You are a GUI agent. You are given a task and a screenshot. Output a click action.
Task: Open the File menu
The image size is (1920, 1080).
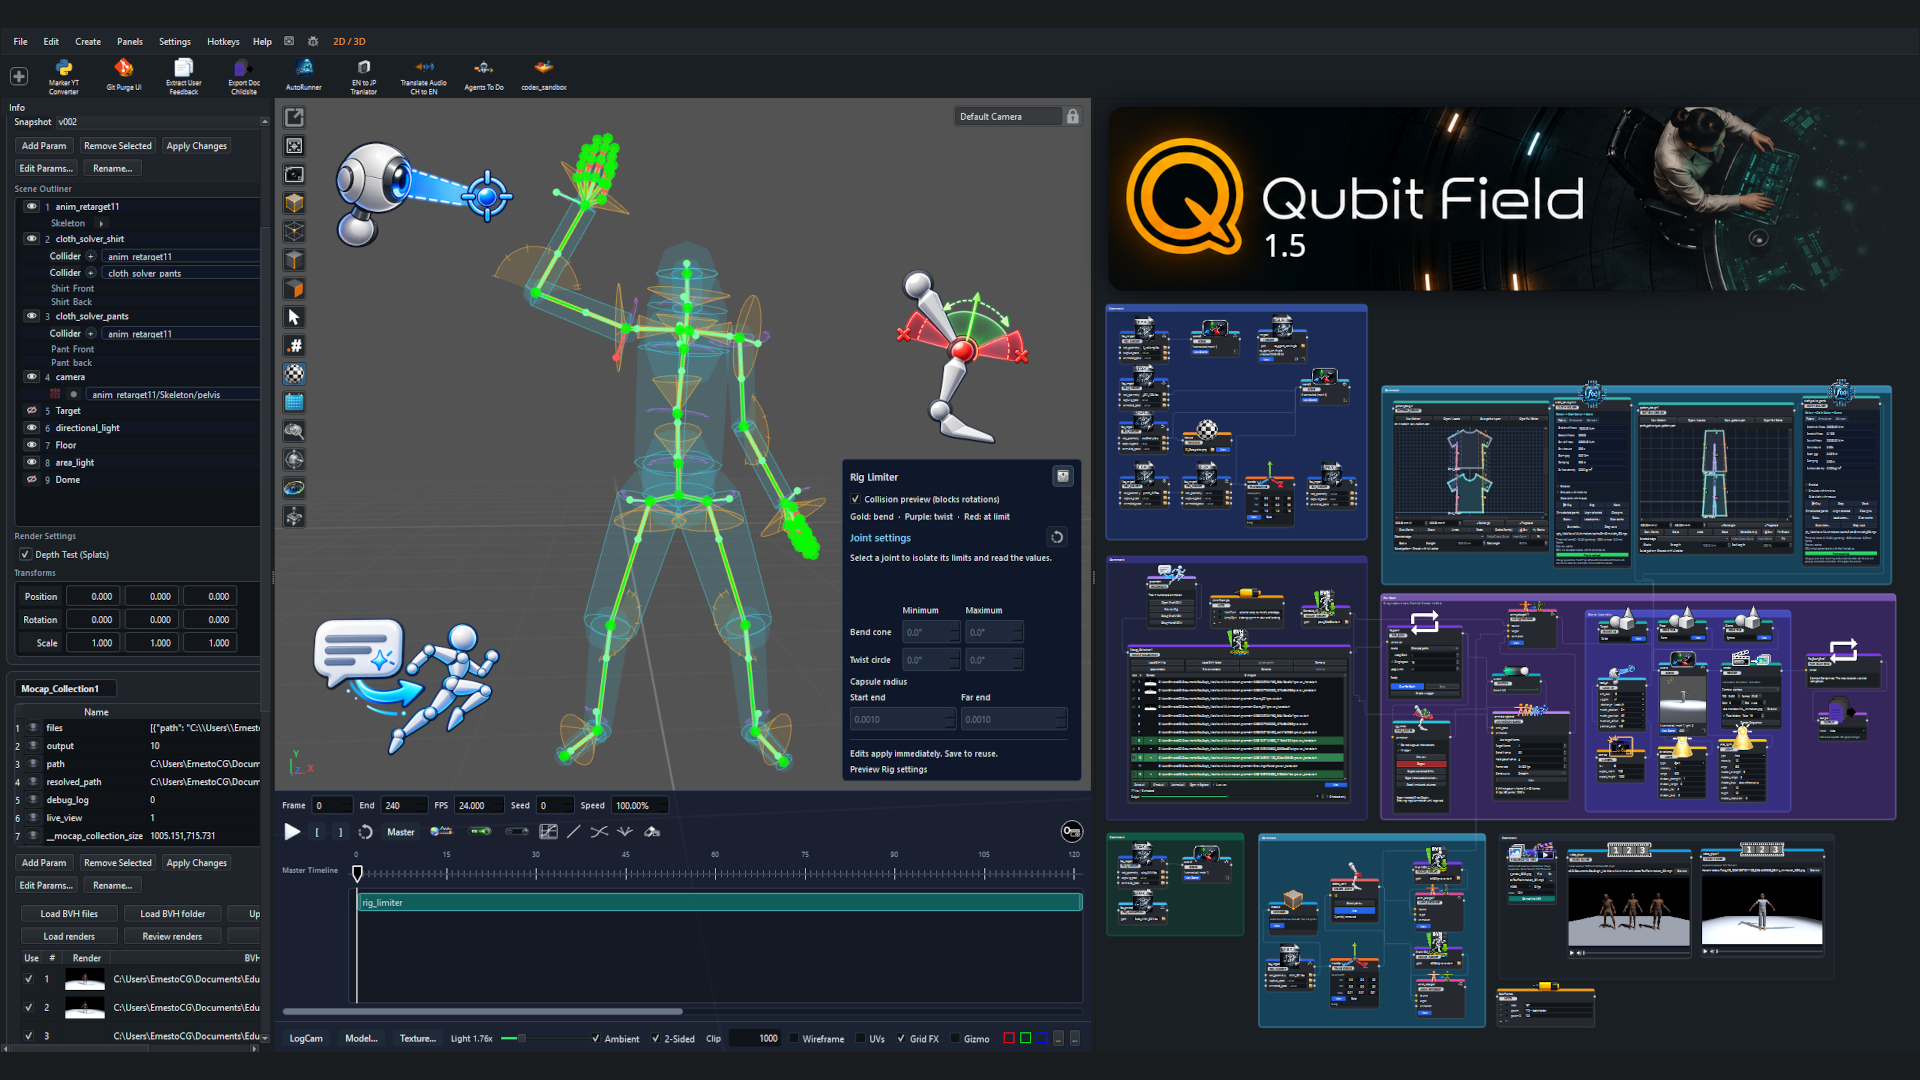click(20, 42)
